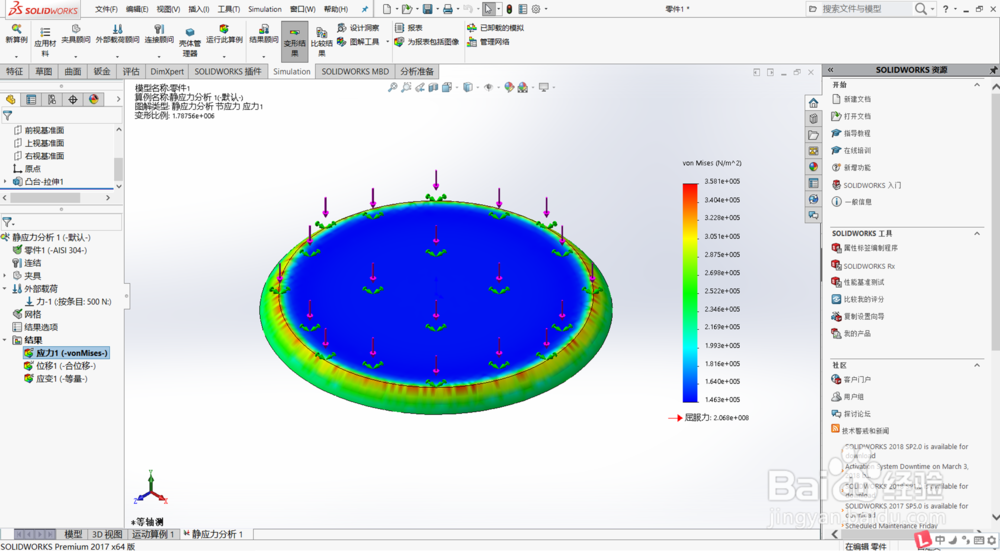Select 应变1 (-等量-) result plot
This screenshot has height=551, width=1000.
pos(61,379)
